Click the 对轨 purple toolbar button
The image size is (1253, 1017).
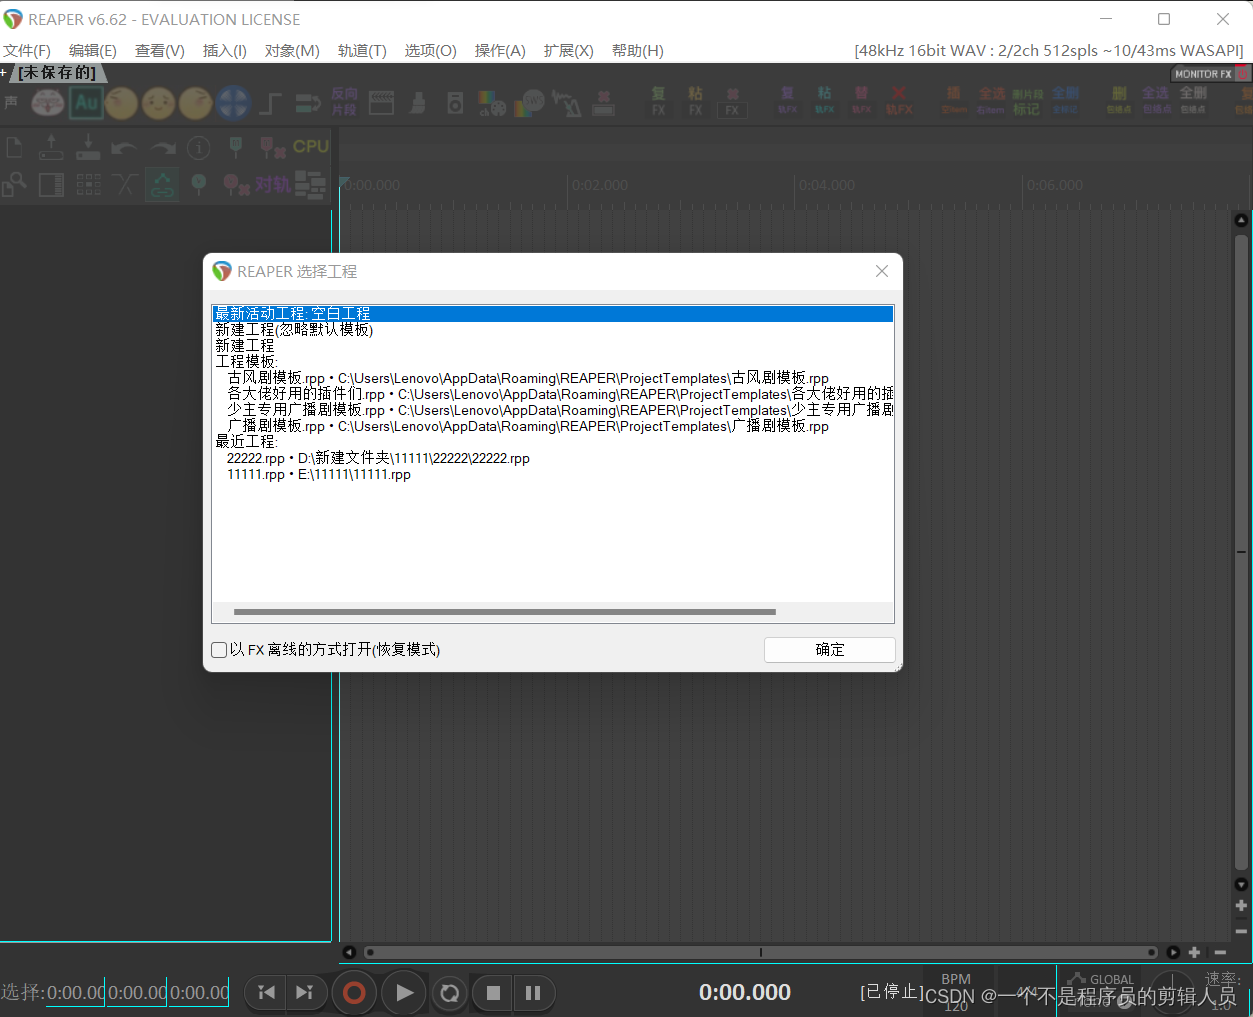click(x=273, y=184)
